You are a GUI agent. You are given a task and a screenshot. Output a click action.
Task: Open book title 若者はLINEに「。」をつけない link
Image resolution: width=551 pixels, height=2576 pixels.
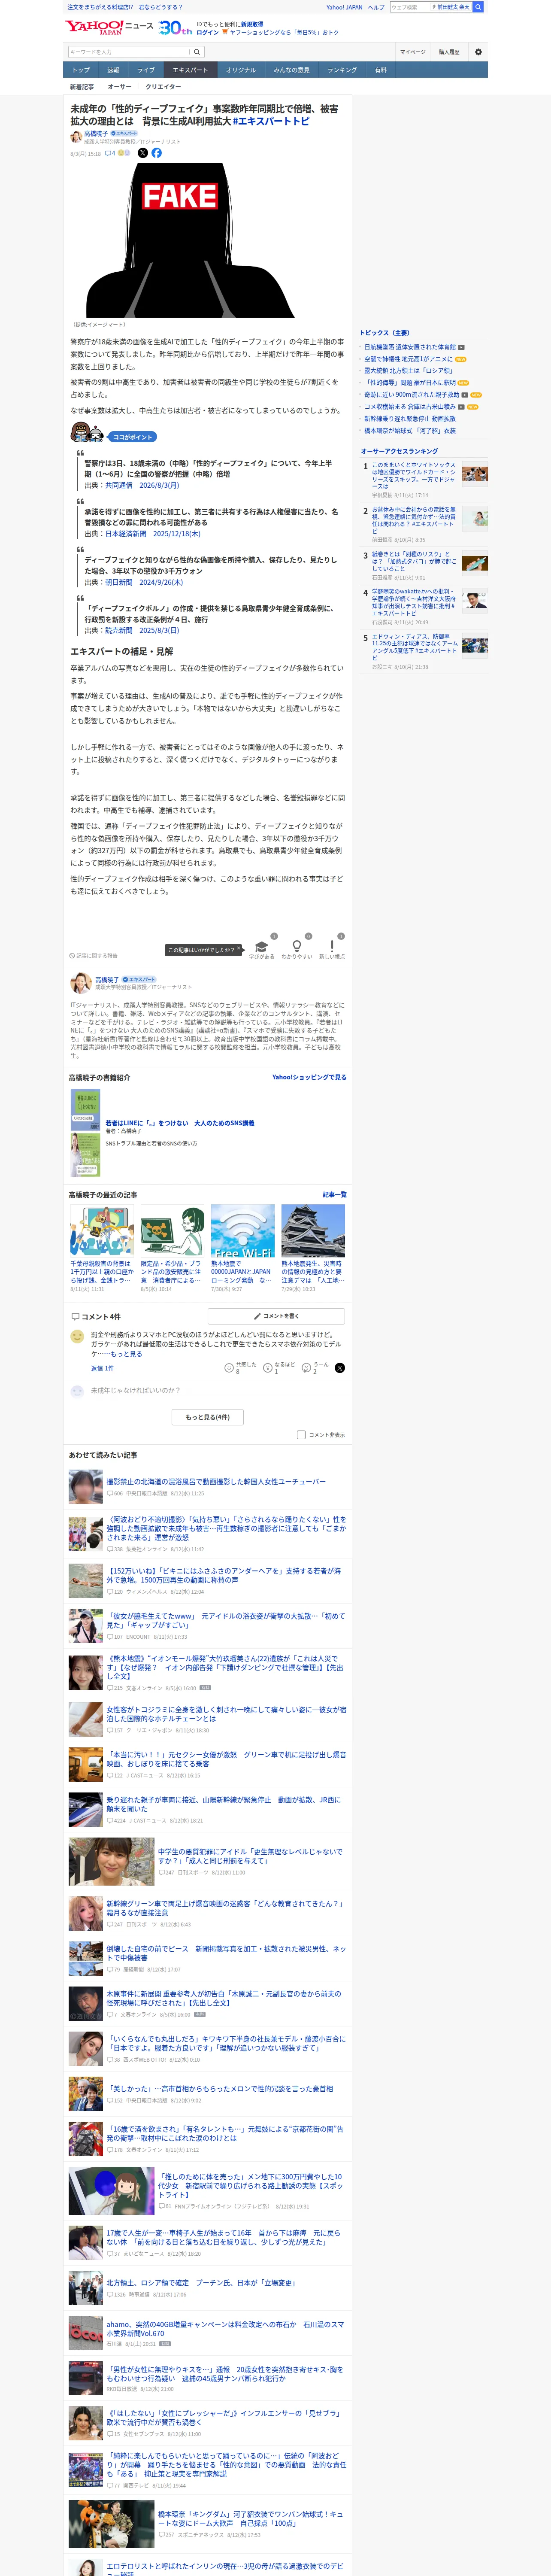tap(180, 1123)
